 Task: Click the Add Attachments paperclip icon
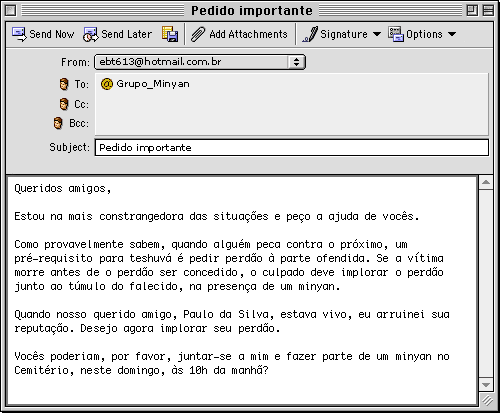tap(198, 34)
